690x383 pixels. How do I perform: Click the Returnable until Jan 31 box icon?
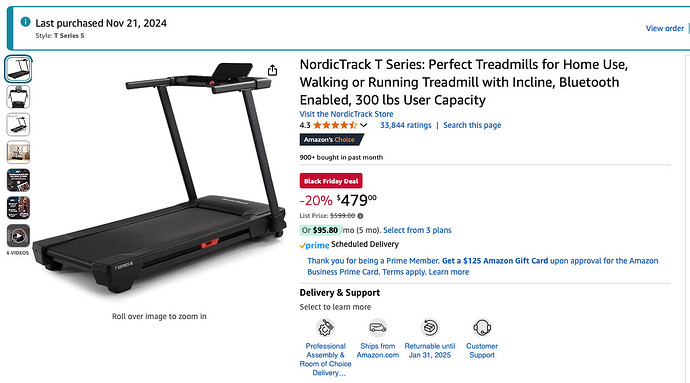(x=430, y=328)
